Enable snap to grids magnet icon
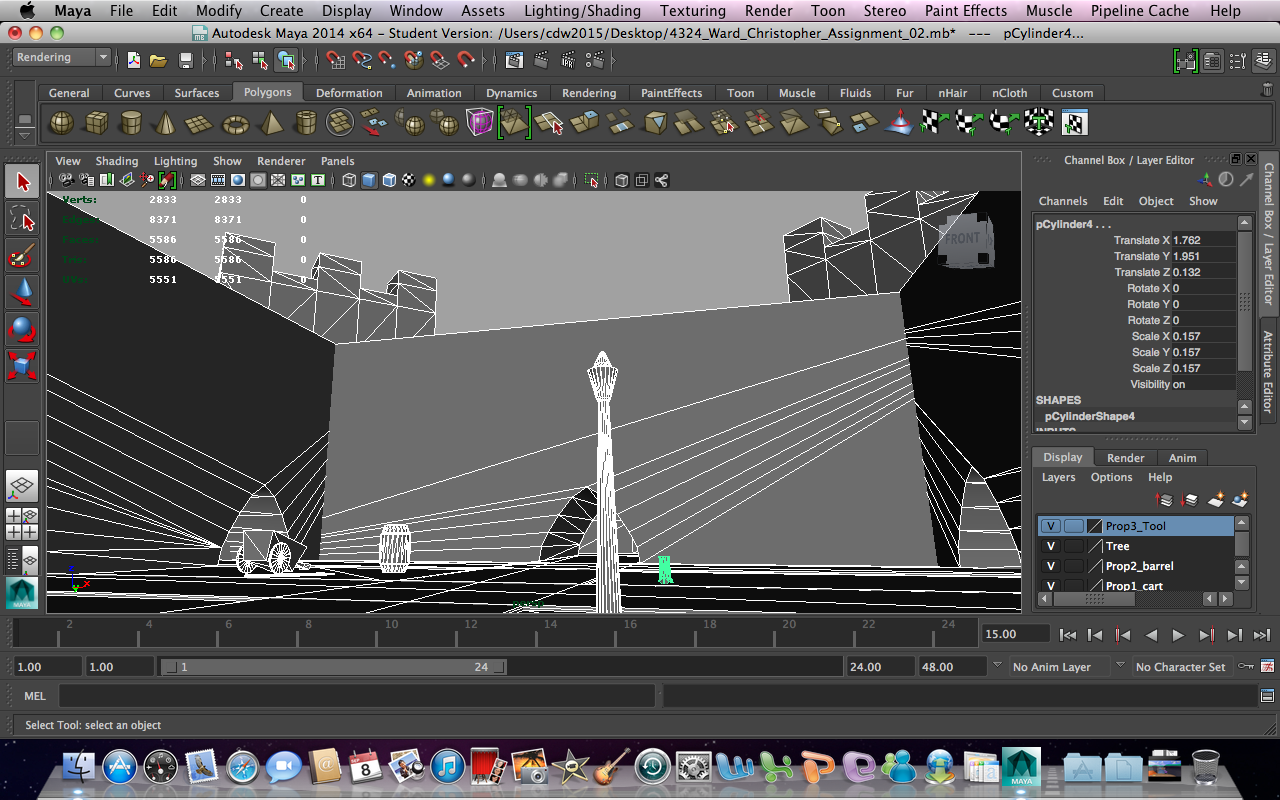1280x800 pixels. tap(335, 60)
